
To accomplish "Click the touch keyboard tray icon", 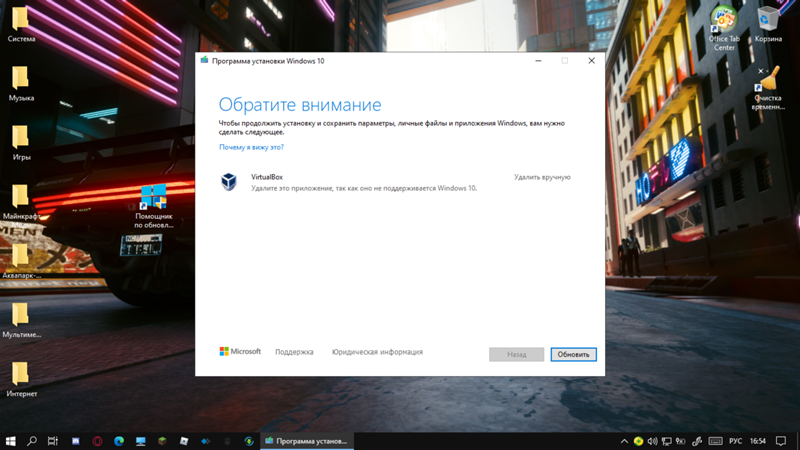I will 715,441.
